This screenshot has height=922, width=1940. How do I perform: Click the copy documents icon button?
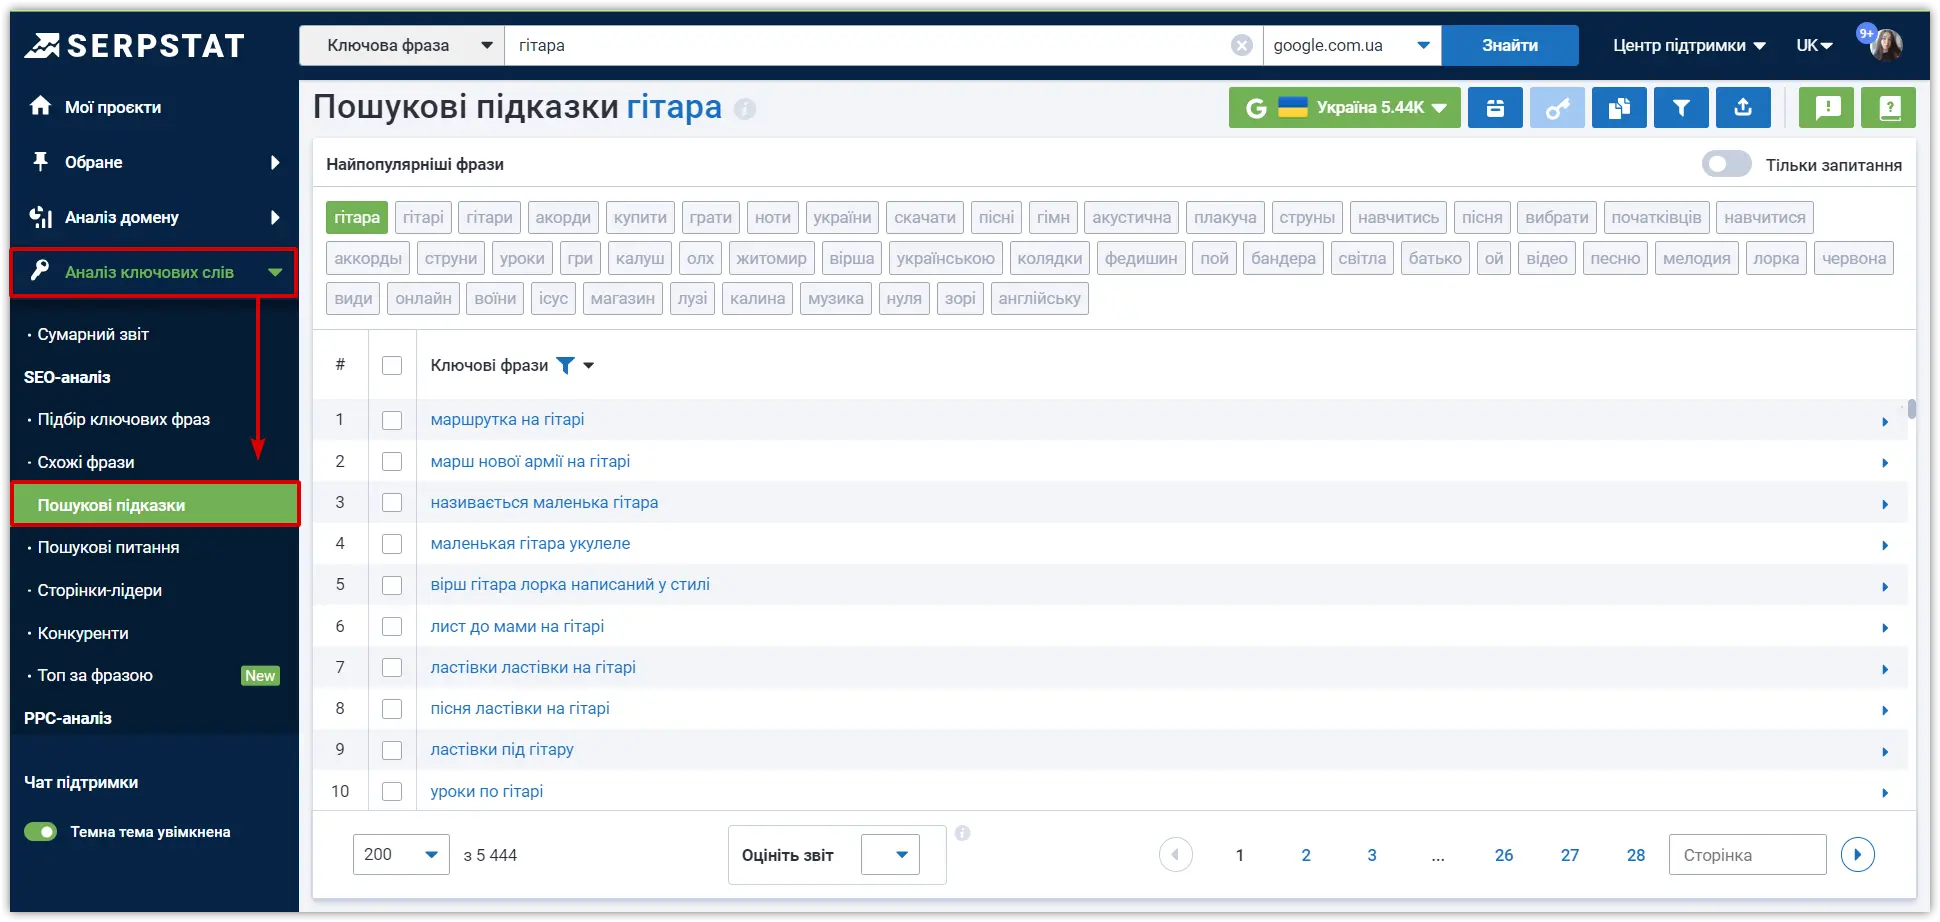(1619, 107)
